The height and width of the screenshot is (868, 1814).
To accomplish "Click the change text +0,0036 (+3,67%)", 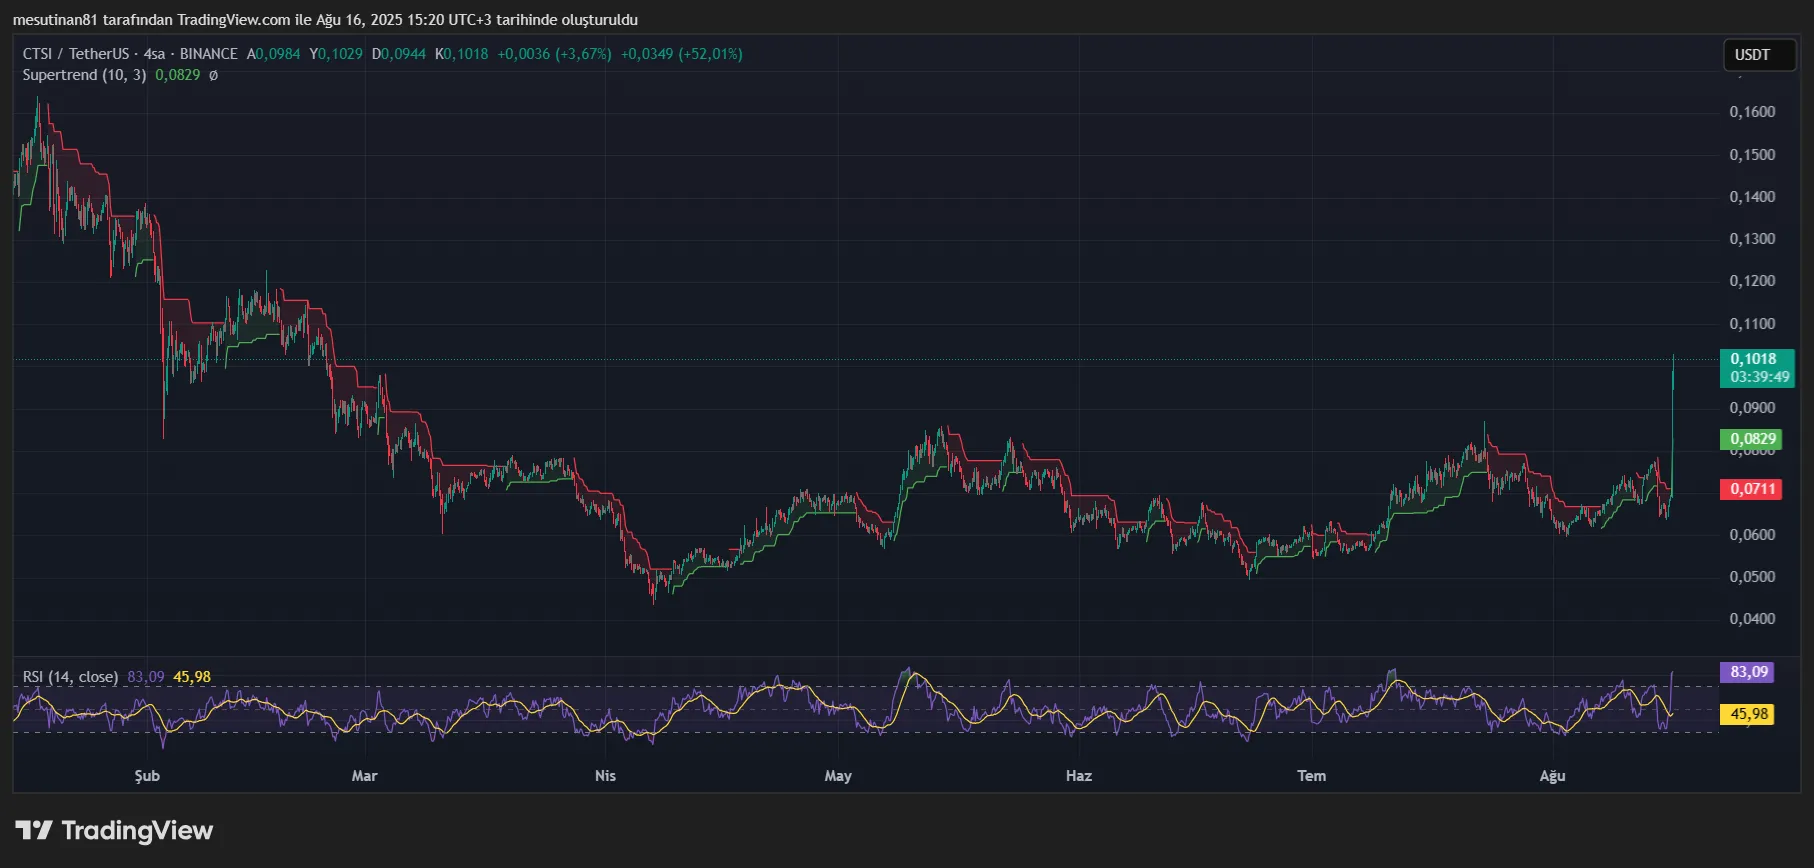I will point(554,54).
